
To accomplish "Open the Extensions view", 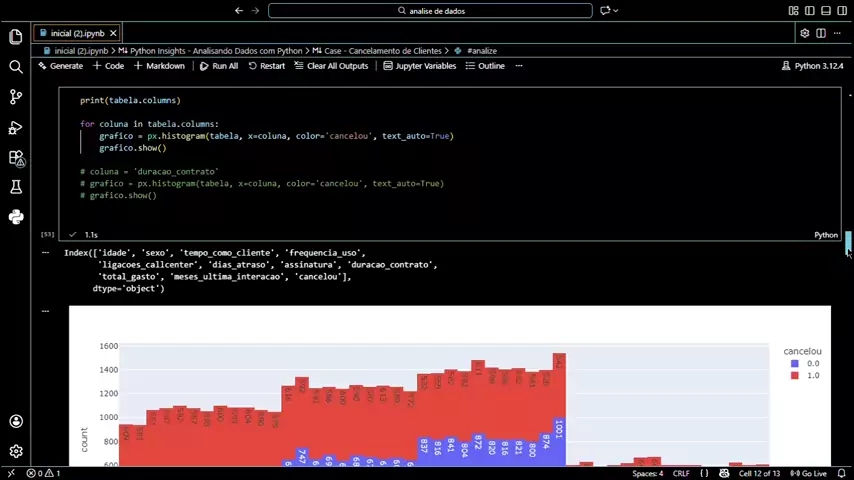I will click(x=16, y=158).
